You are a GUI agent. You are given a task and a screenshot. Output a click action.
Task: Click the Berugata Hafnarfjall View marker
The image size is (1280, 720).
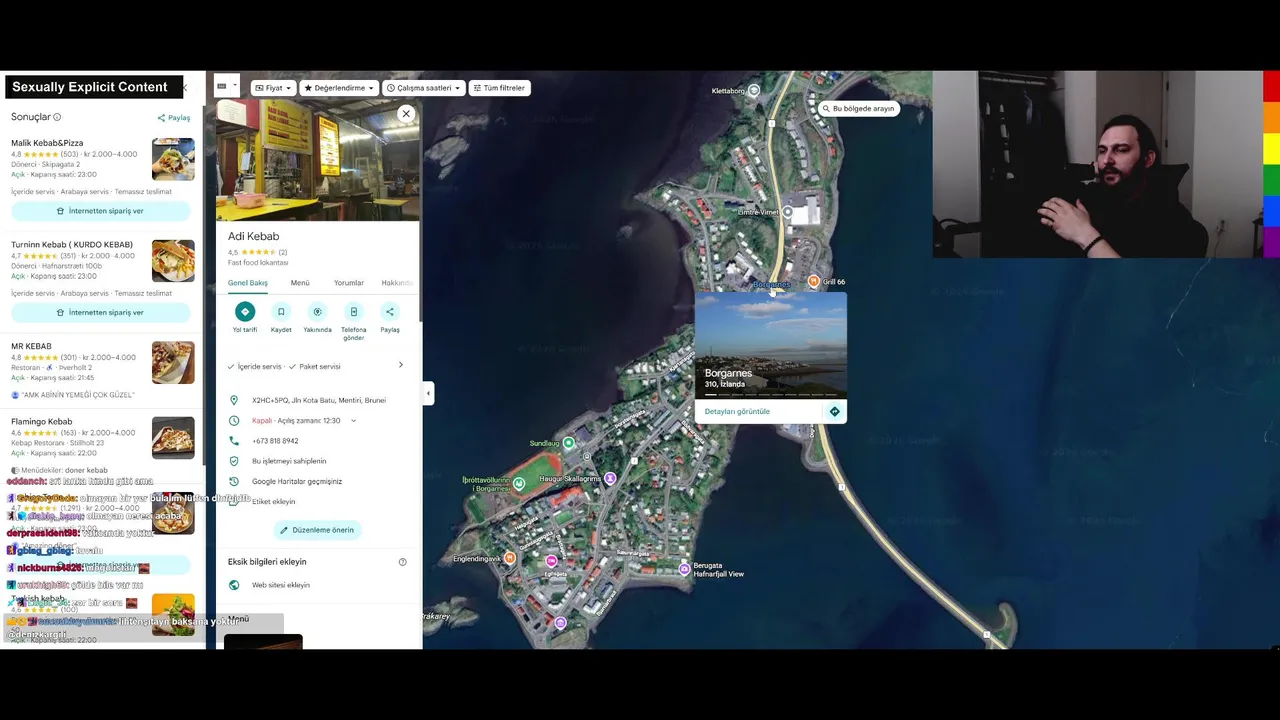coord(685,569)
